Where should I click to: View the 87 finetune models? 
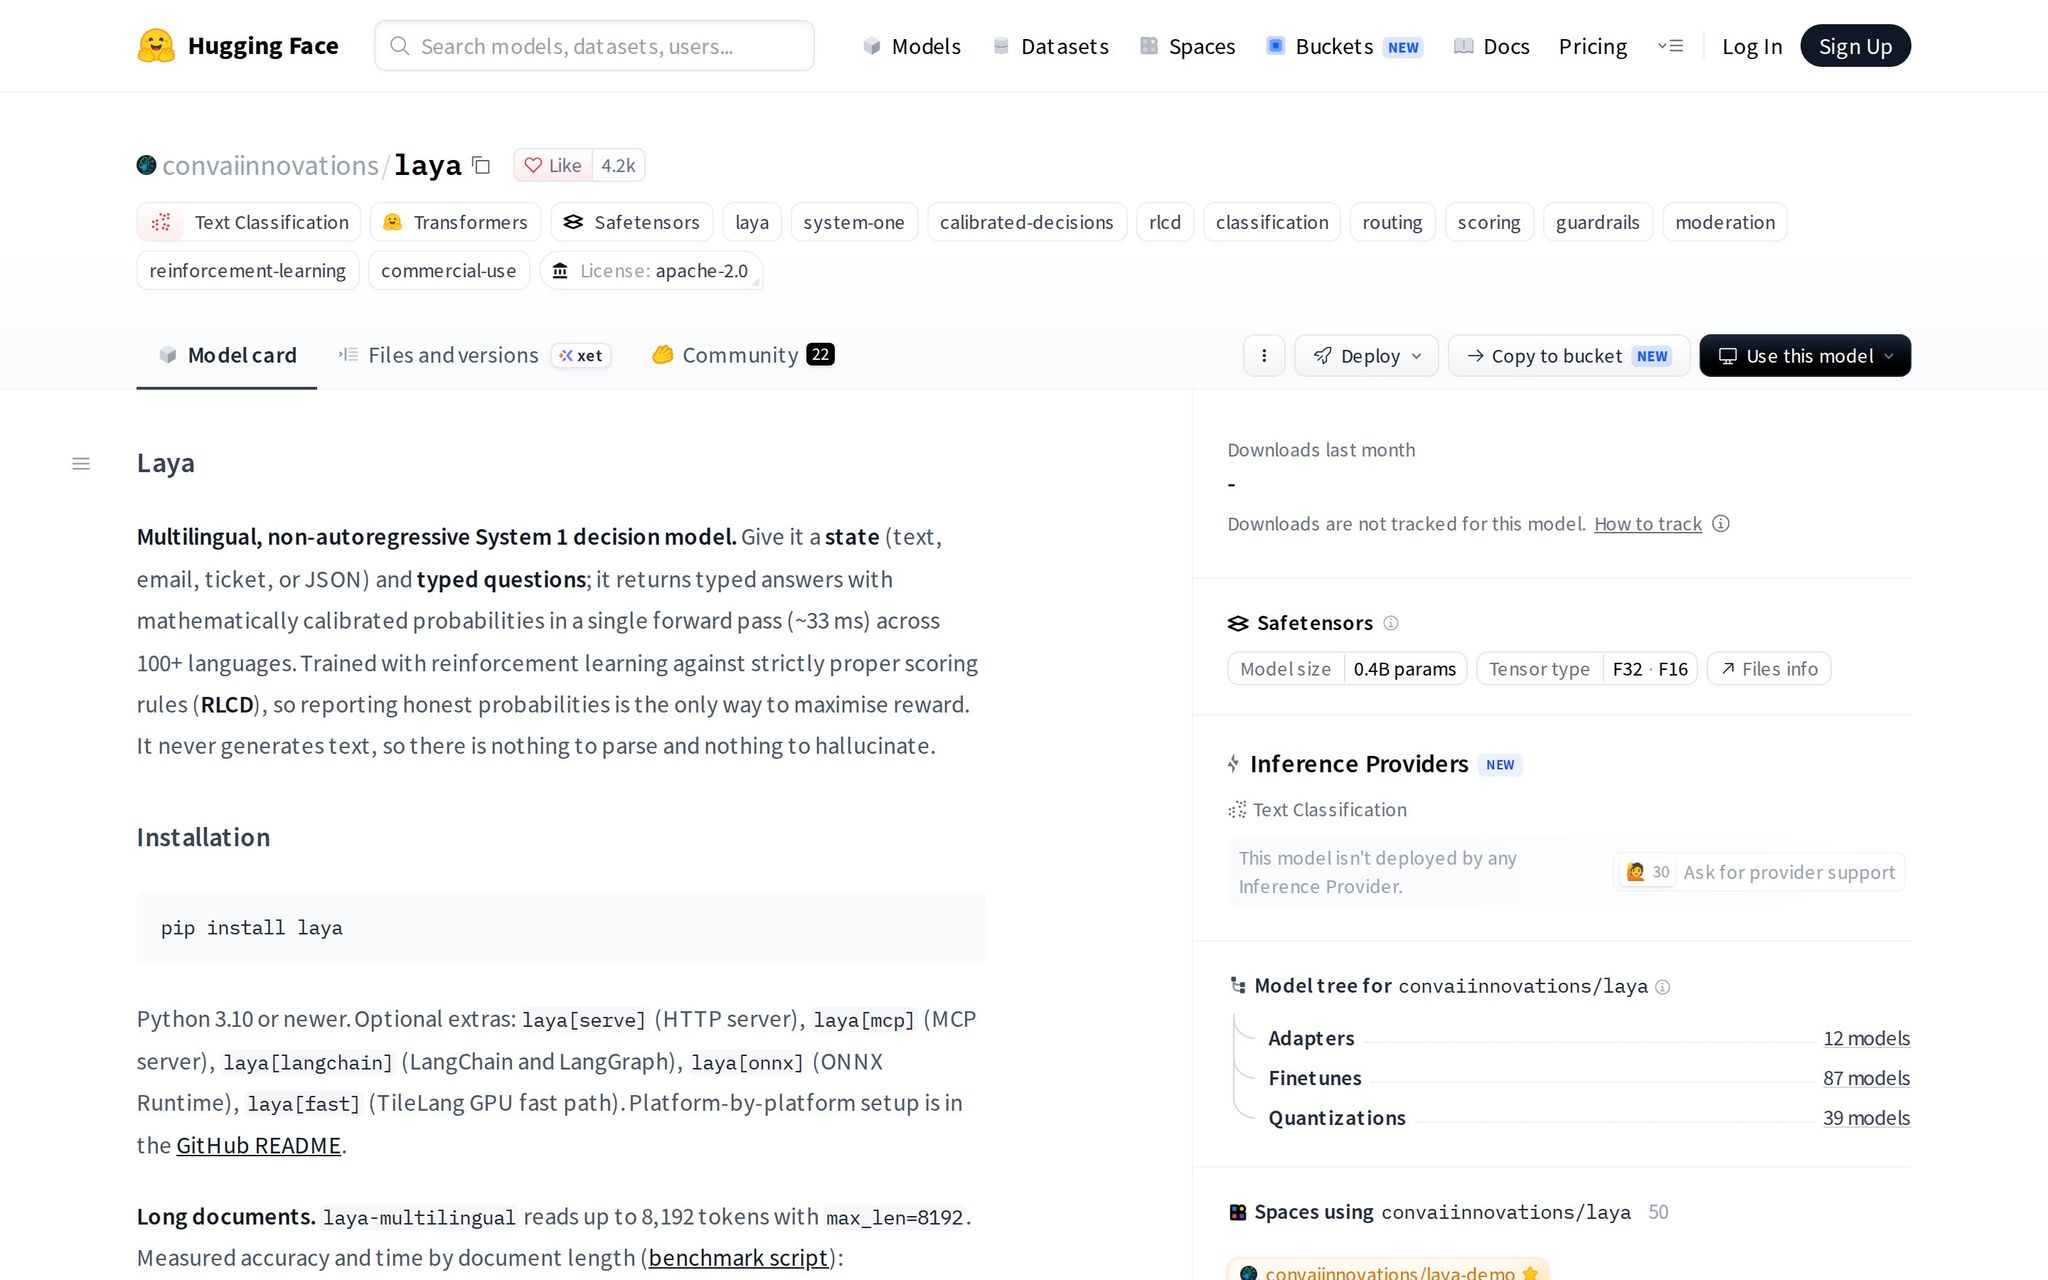pyautogui.click(x=1866, y=1078)
